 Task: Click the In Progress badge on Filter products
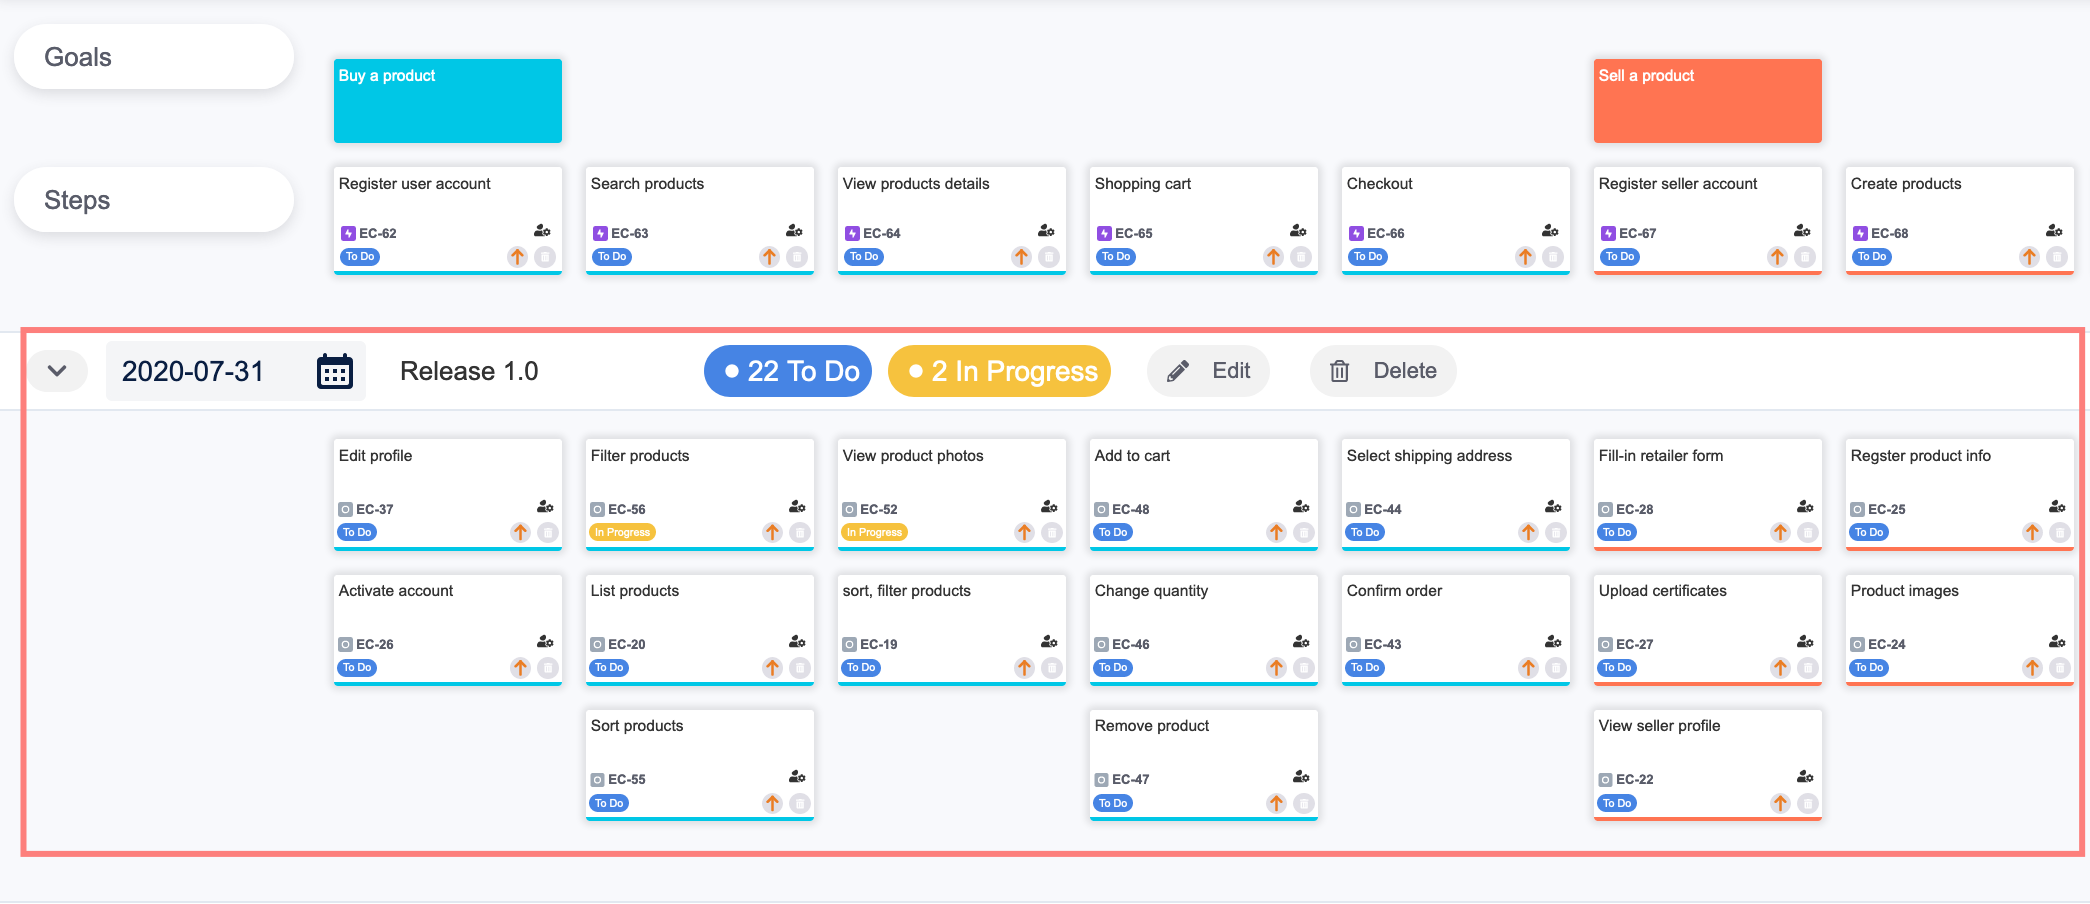622,533
